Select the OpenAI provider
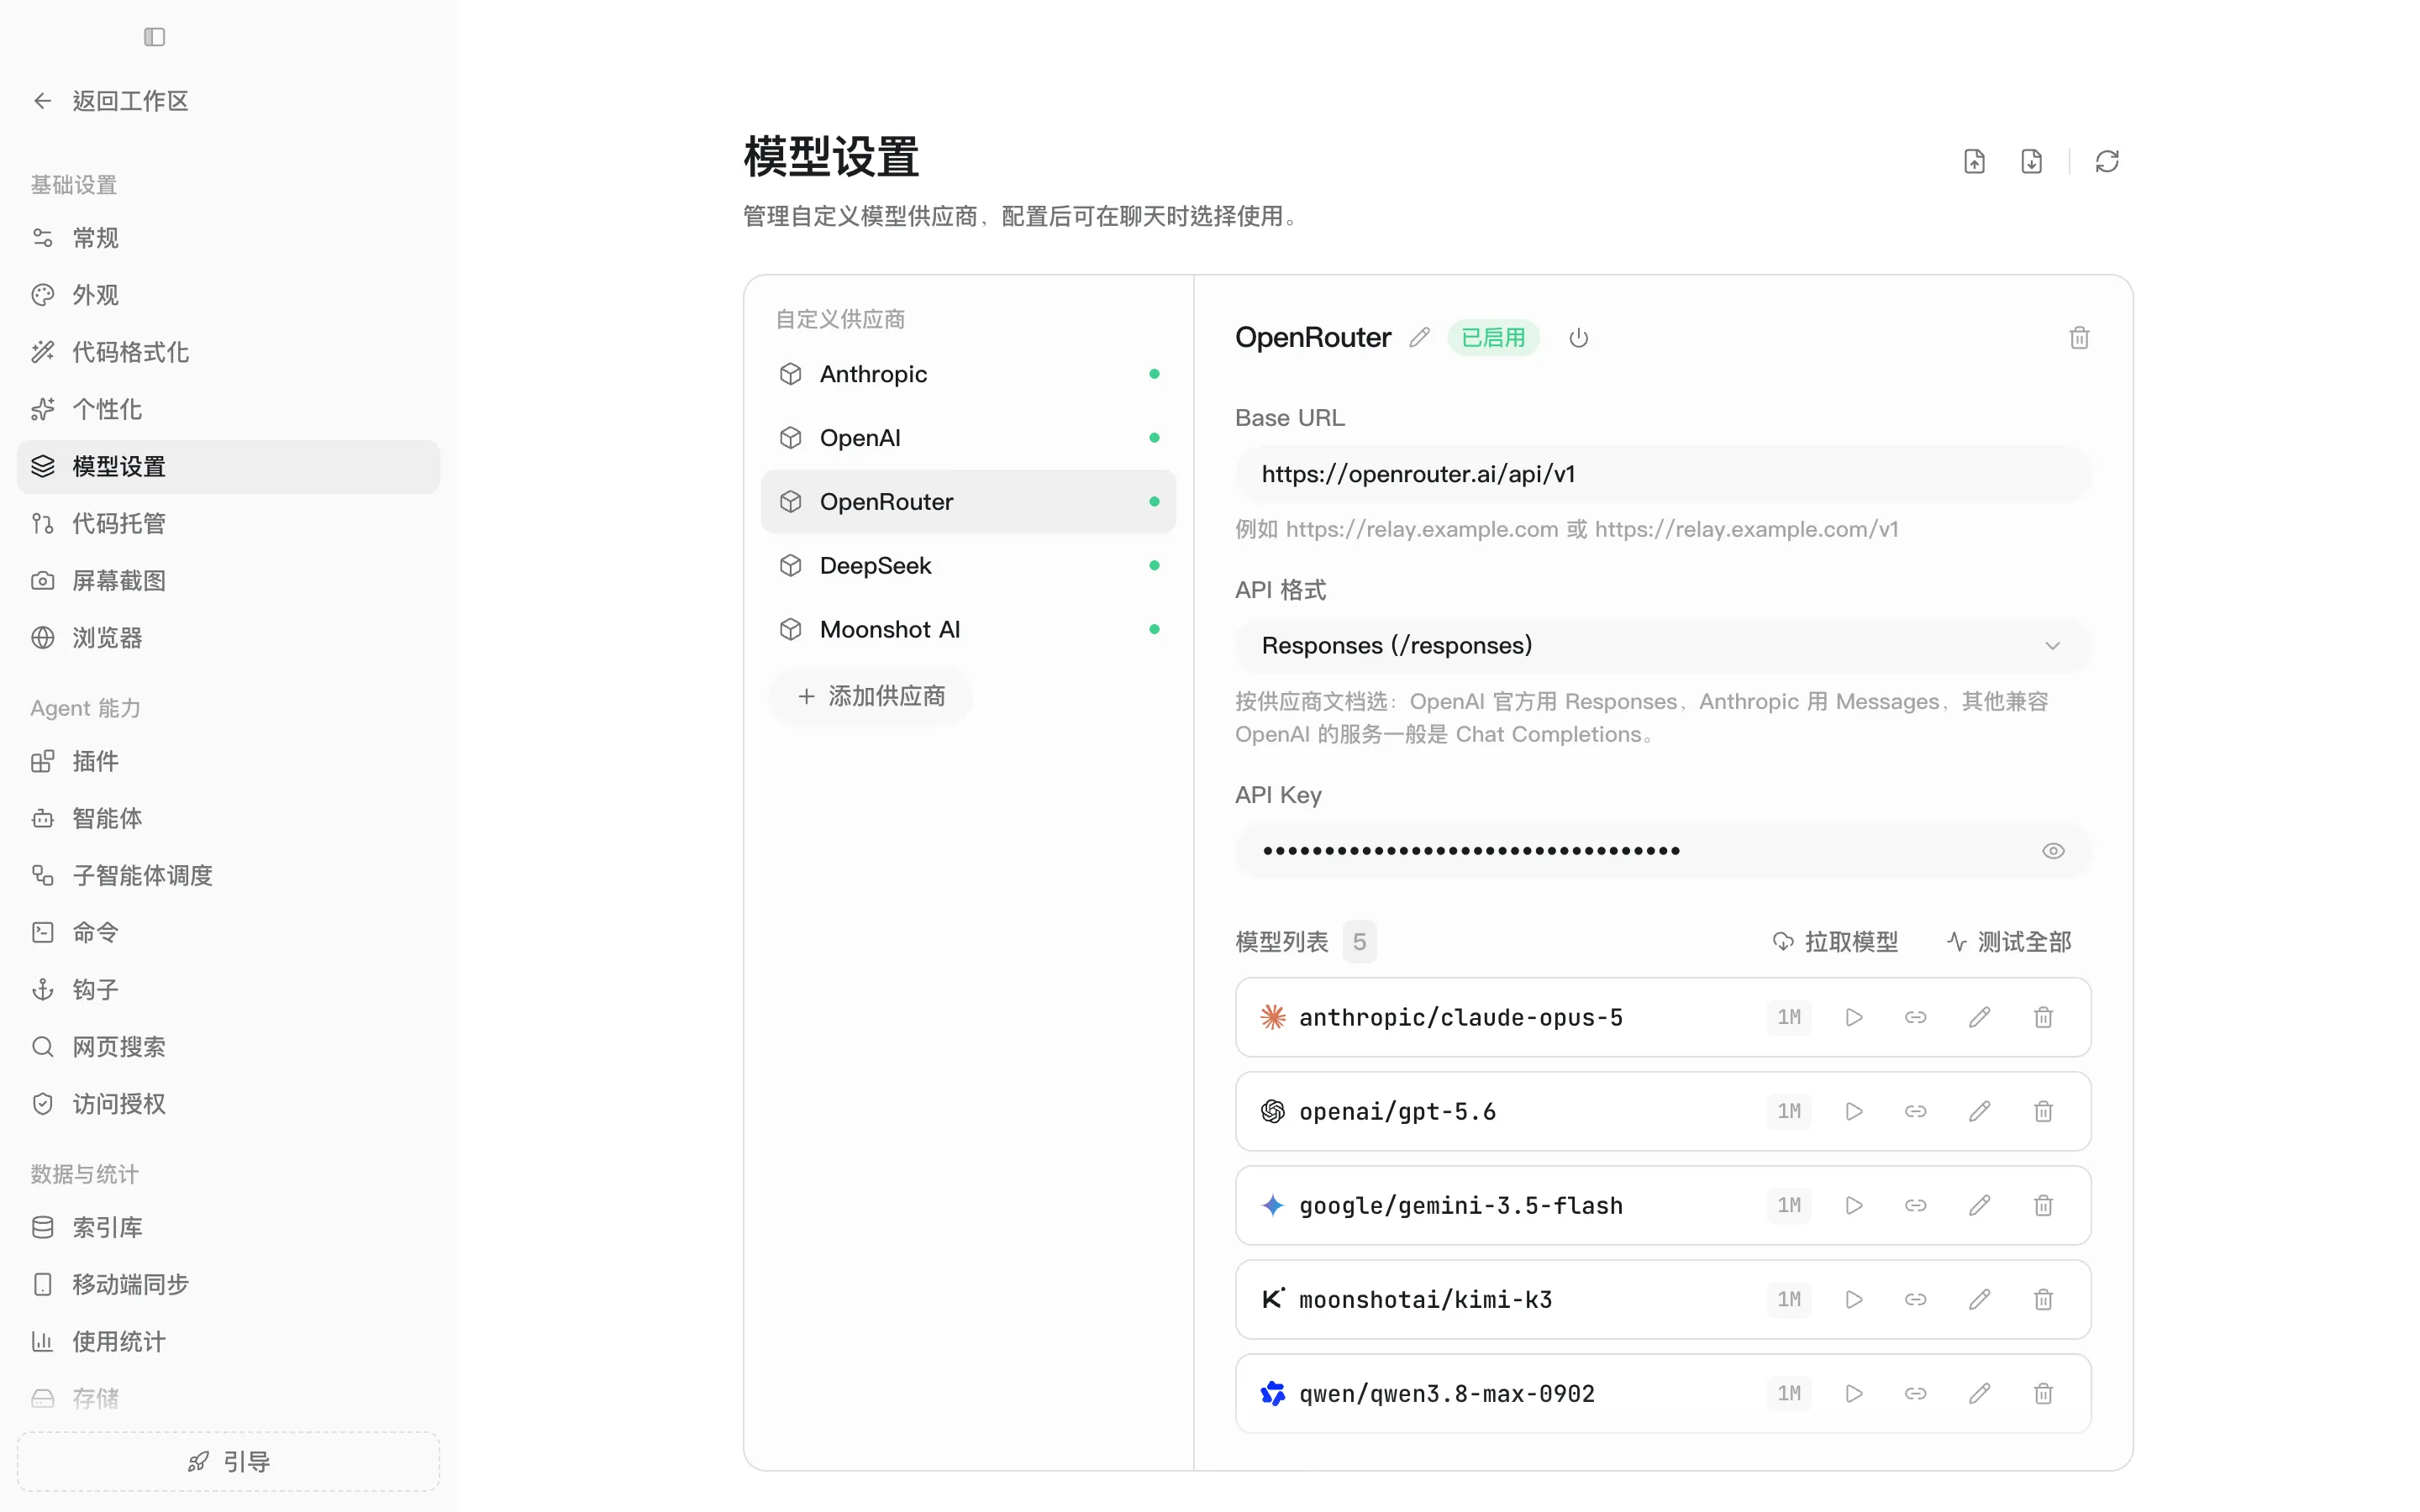 tap(968, 438)
